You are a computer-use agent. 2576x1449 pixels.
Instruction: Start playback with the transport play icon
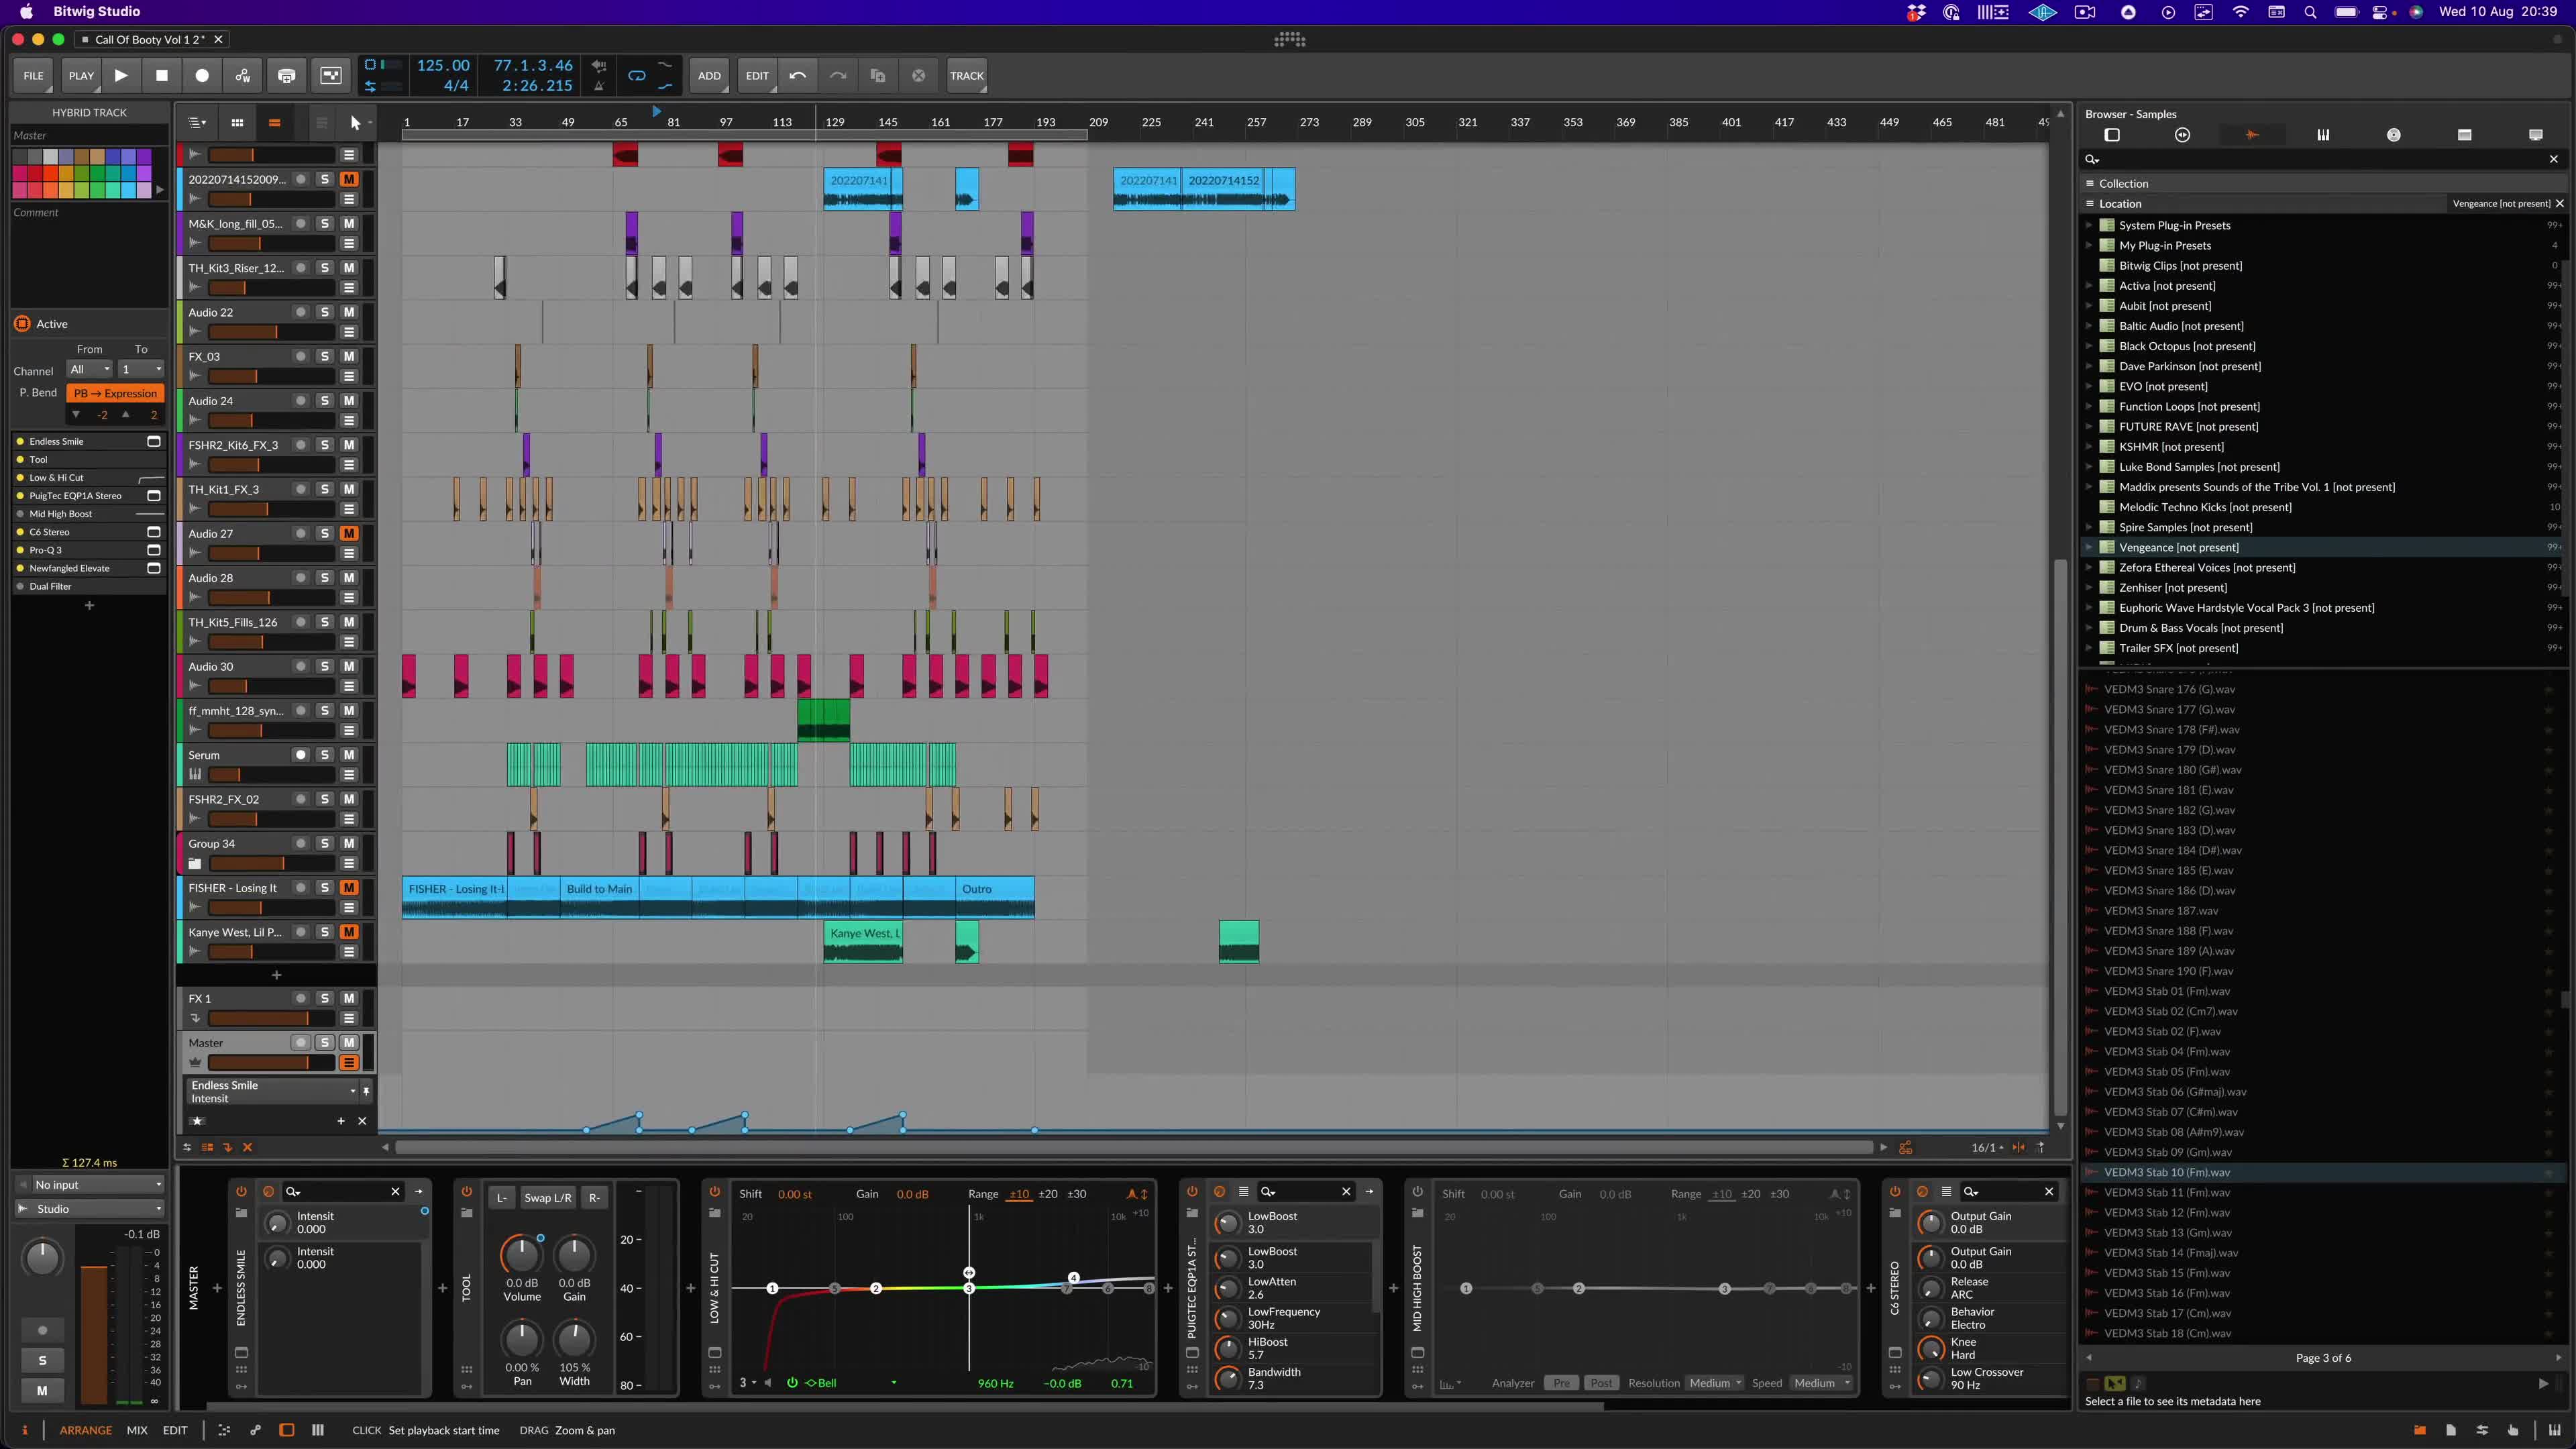pyautogui.click(x=121, y=75)
